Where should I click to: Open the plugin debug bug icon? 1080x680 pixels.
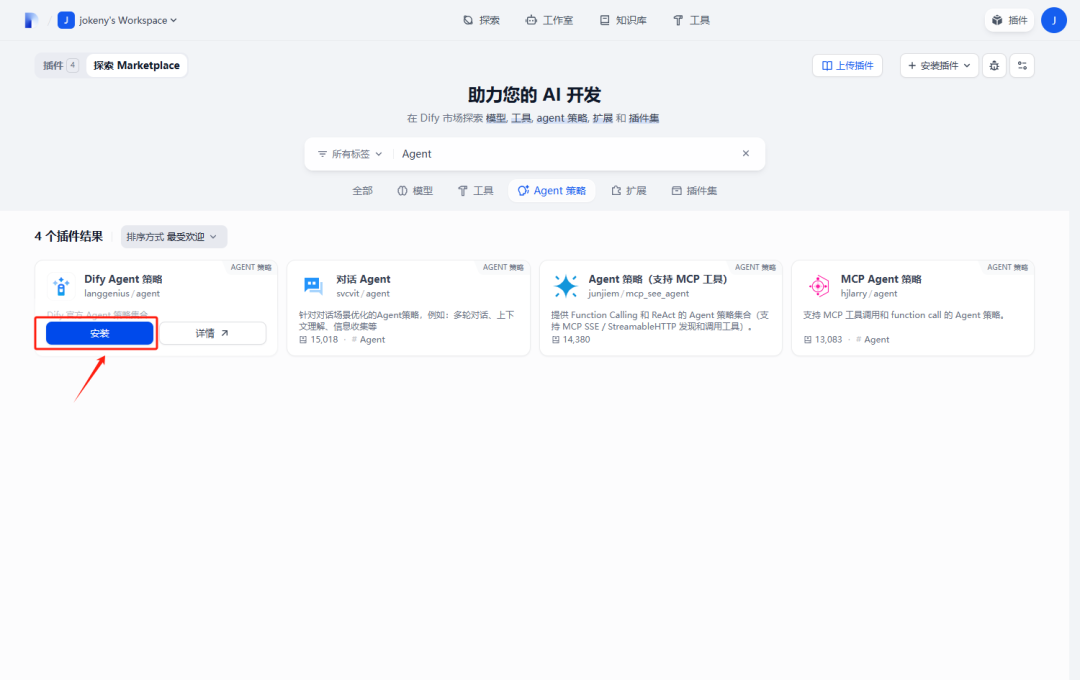994,65
